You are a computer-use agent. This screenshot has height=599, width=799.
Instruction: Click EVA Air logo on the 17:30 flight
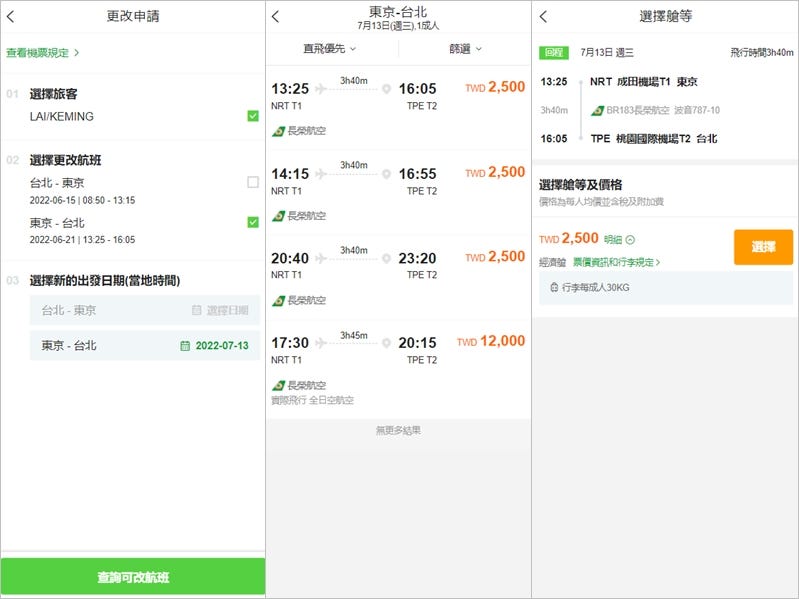point(278,386)
